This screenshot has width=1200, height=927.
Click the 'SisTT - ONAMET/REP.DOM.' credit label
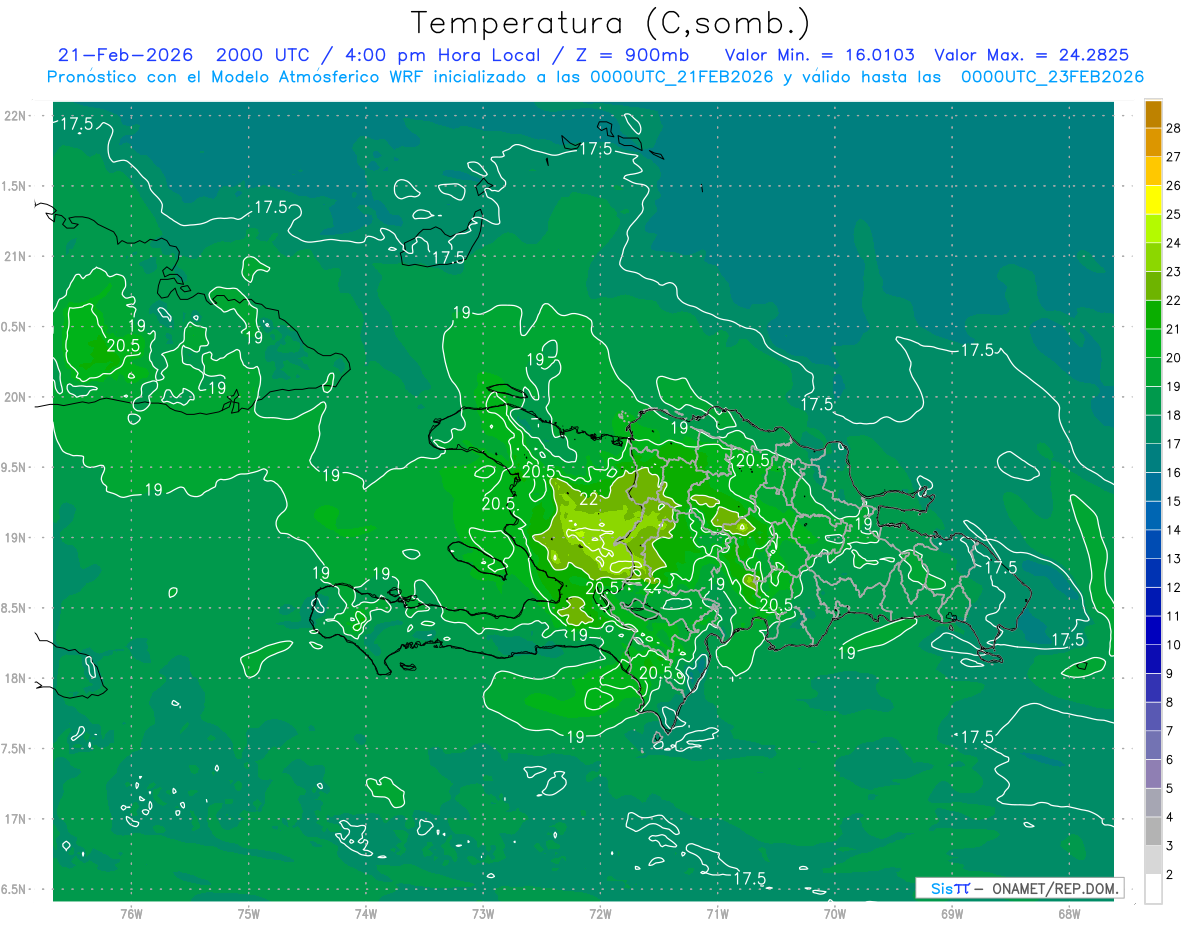coord(1020,888)
